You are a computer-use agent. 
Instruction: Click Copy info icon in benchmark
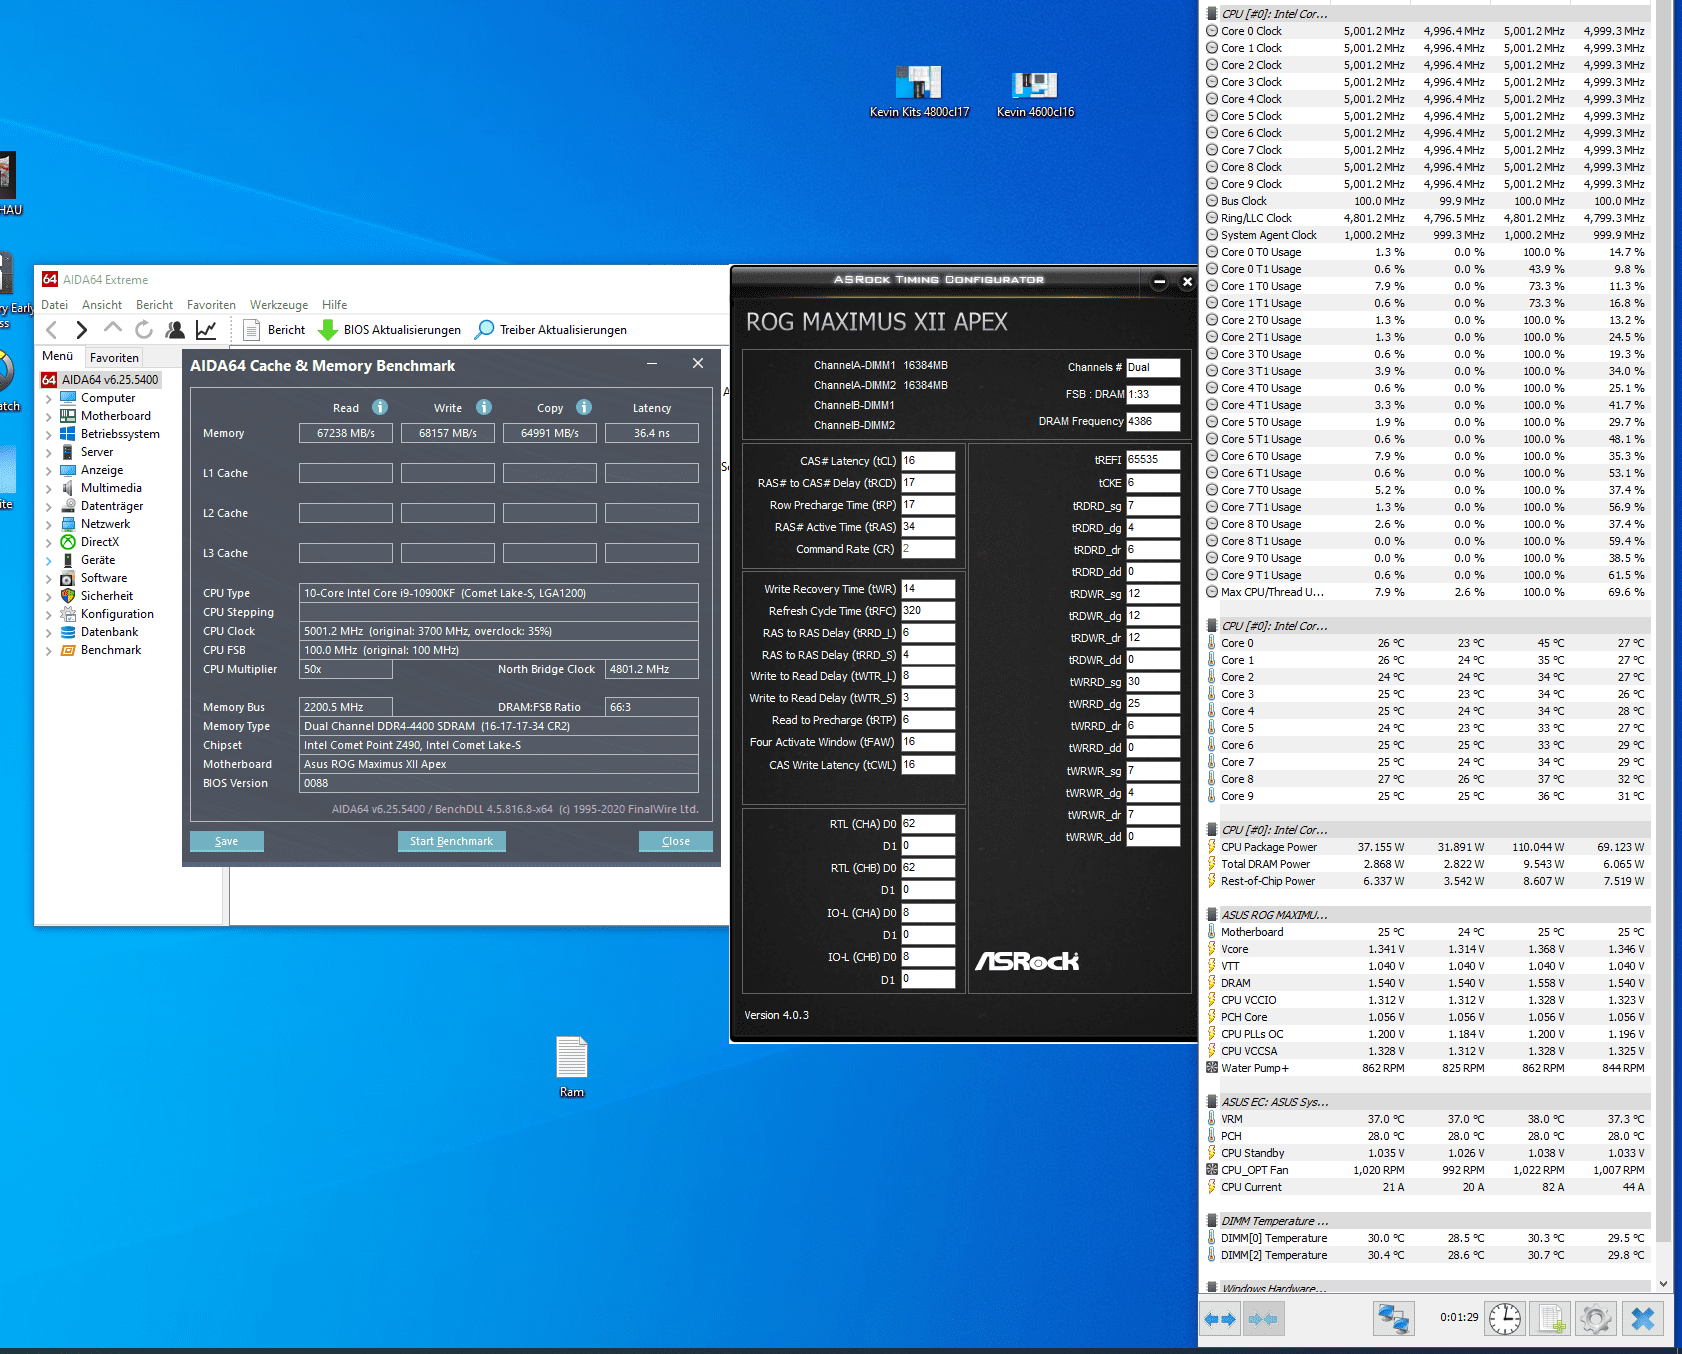pyautogui.click(x=584, y=407)
